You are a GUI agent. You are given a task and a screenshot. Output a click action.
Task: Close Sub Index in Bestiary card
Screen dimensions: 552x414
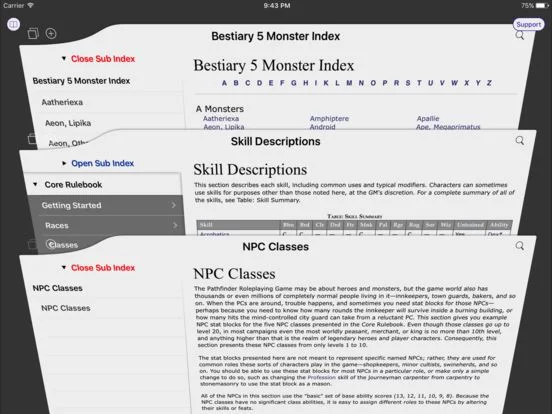[x=103, y=59]
